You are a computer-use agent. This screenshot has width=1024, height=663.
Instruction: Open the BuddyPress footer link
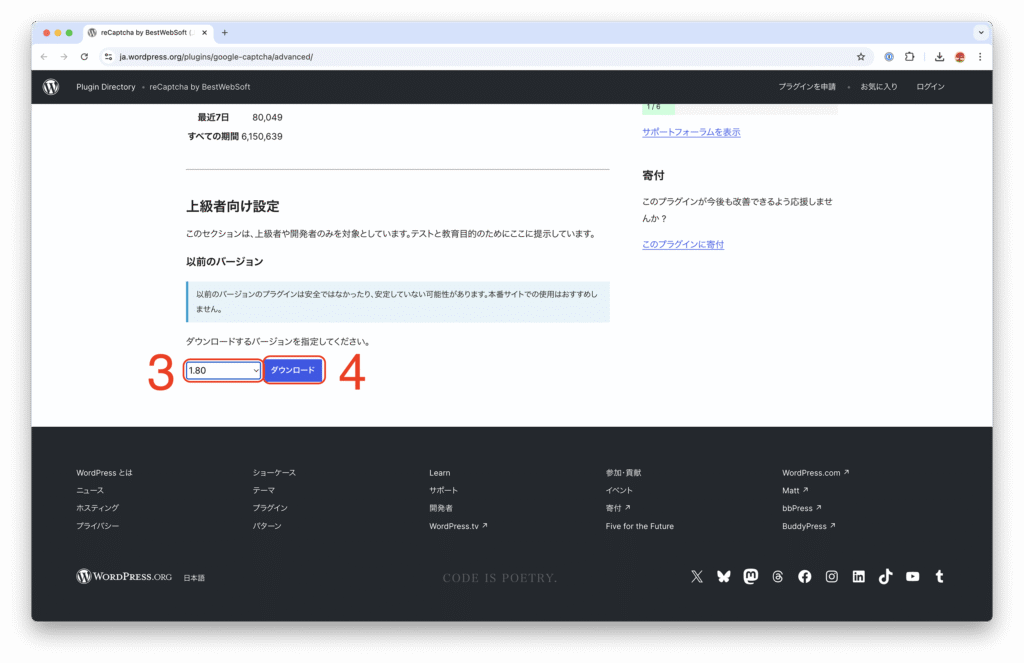click(808, 526)
